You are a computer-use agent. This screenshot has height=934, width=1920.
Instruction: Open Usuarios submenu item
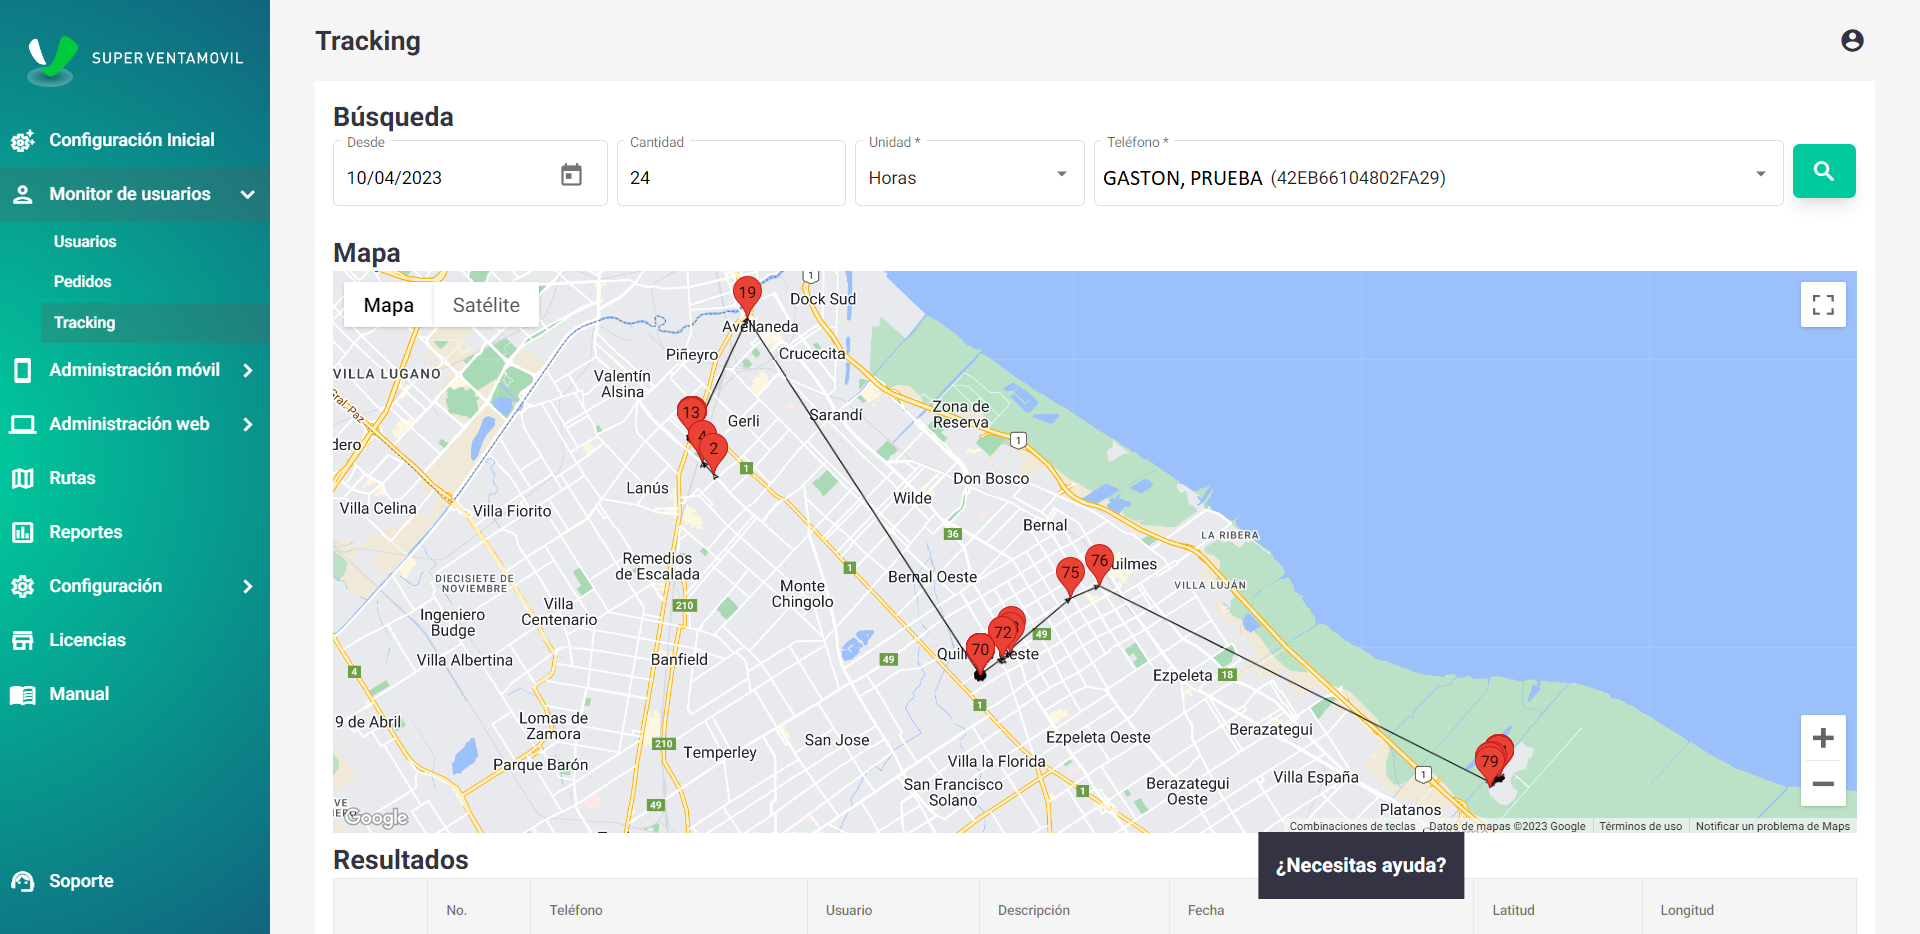85,242
